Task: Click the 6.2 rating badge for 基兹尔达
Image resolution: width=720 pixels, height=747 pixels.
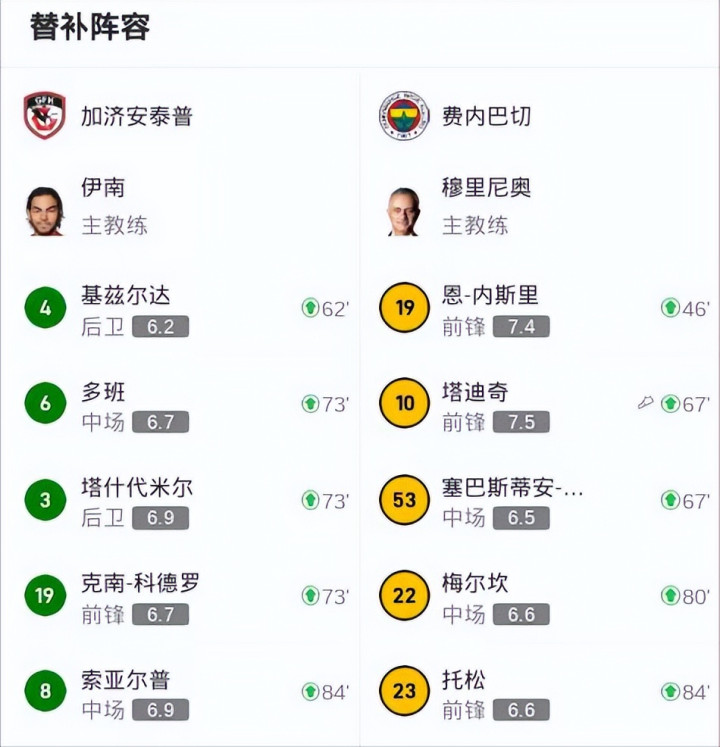Action: tap(161, 327)
